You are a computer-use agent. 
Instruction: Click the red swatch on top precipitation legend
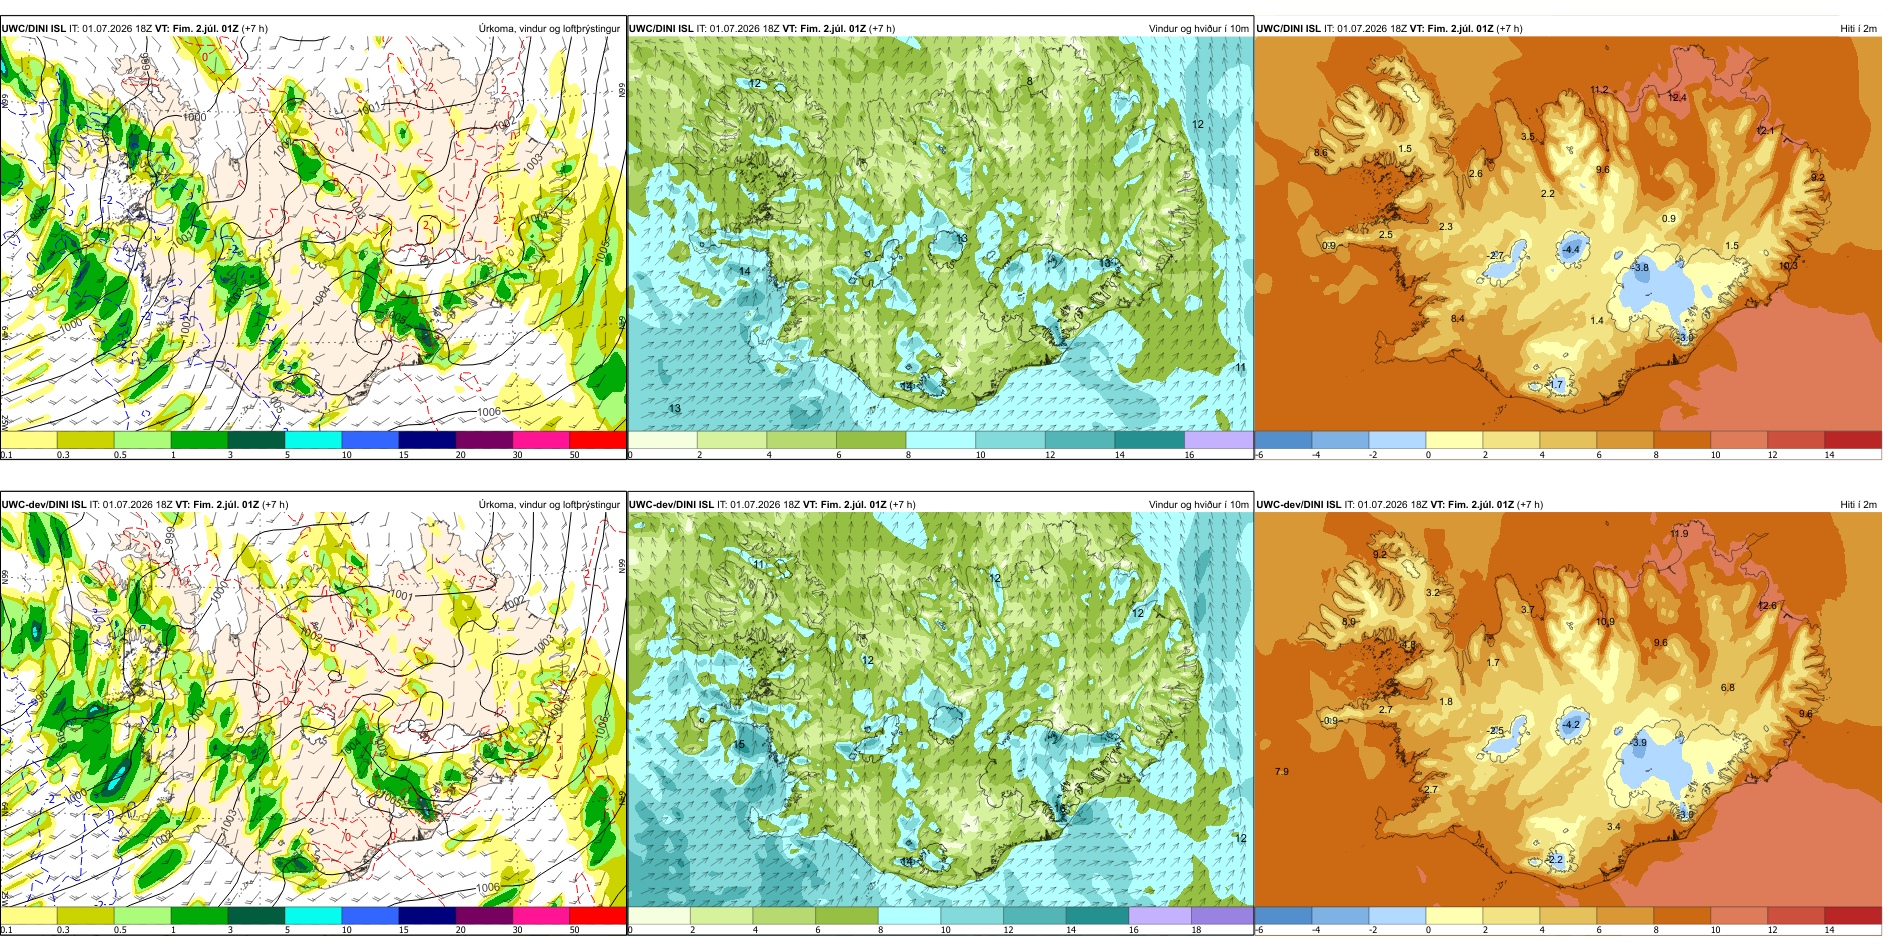point(598,440)
